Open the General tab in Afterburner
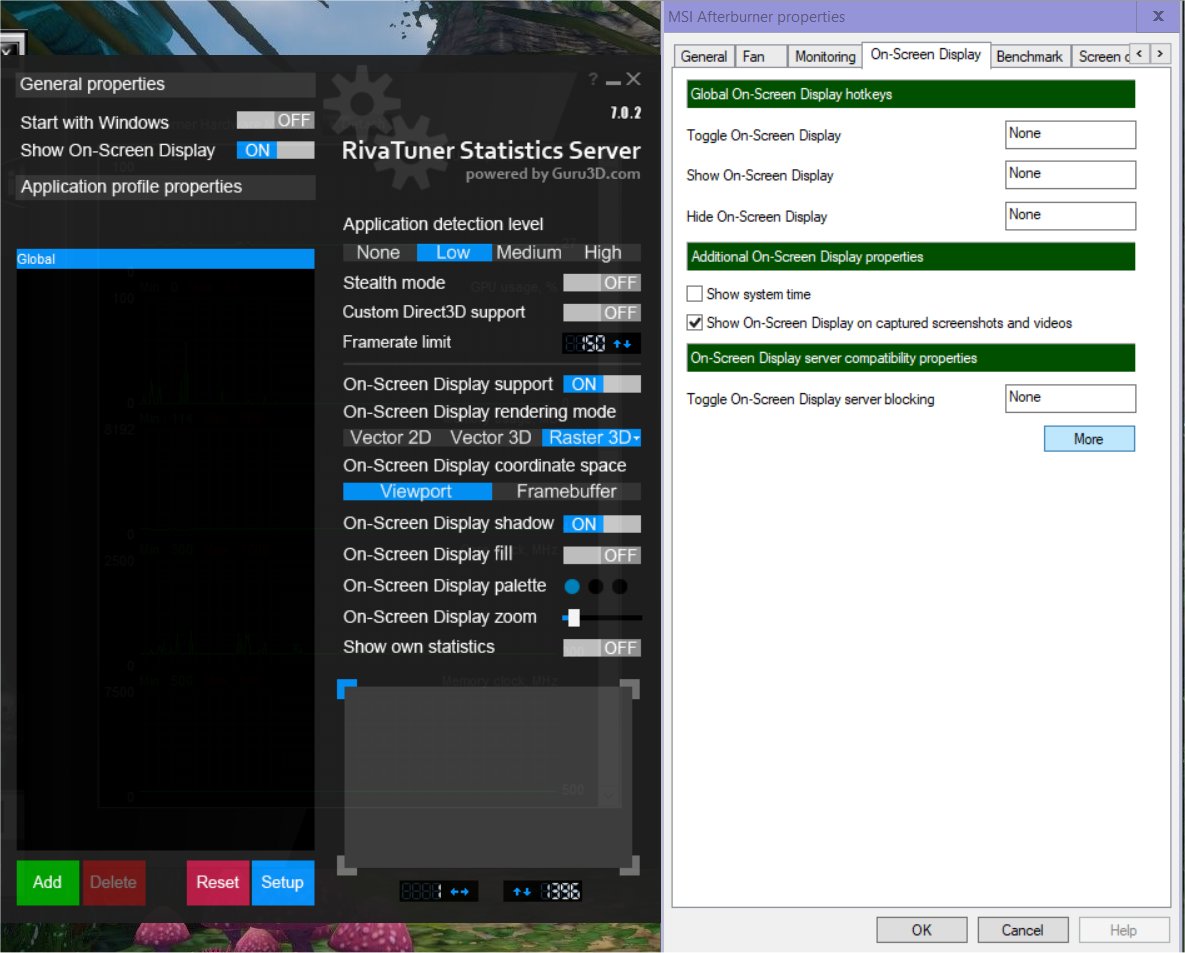Image resolution: width=1185 pixels, height=953 pixels. [704, 57]
